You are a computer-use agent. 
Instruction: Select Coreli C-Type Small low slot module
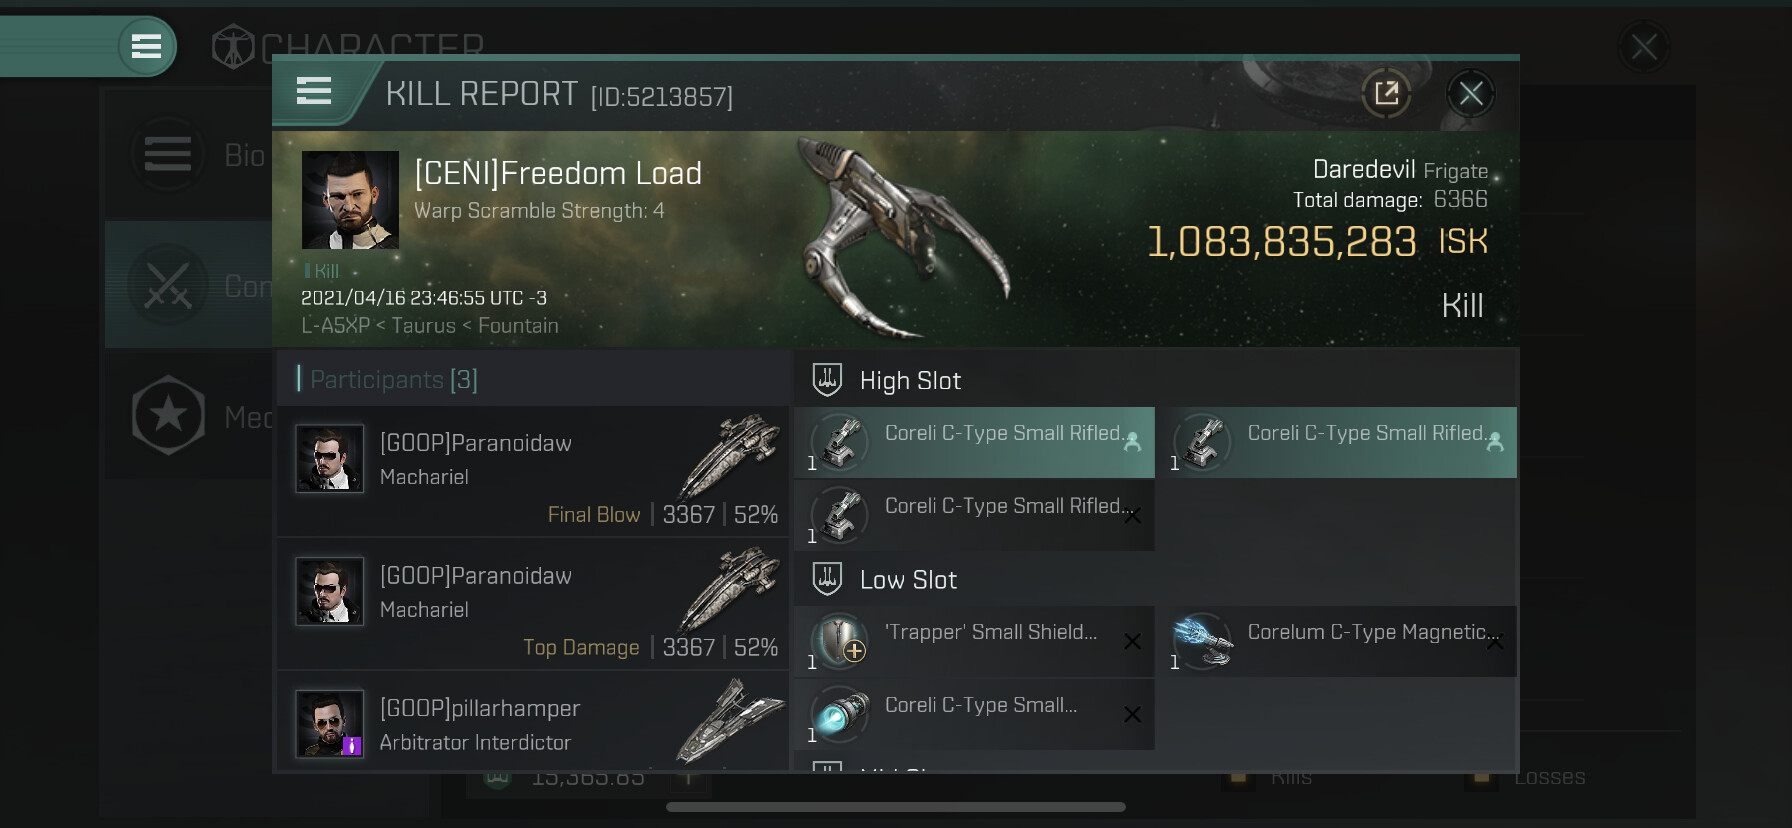click(974, 714)
